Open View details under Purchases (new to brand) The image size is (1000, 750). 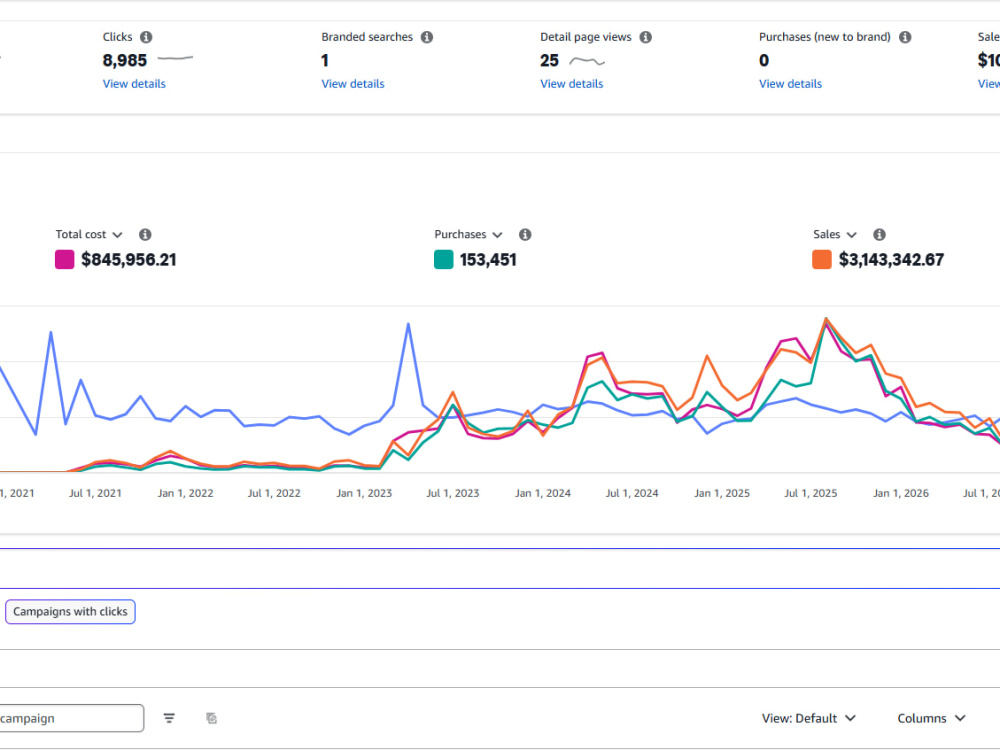pyautogui.click(x=790, y=84)
